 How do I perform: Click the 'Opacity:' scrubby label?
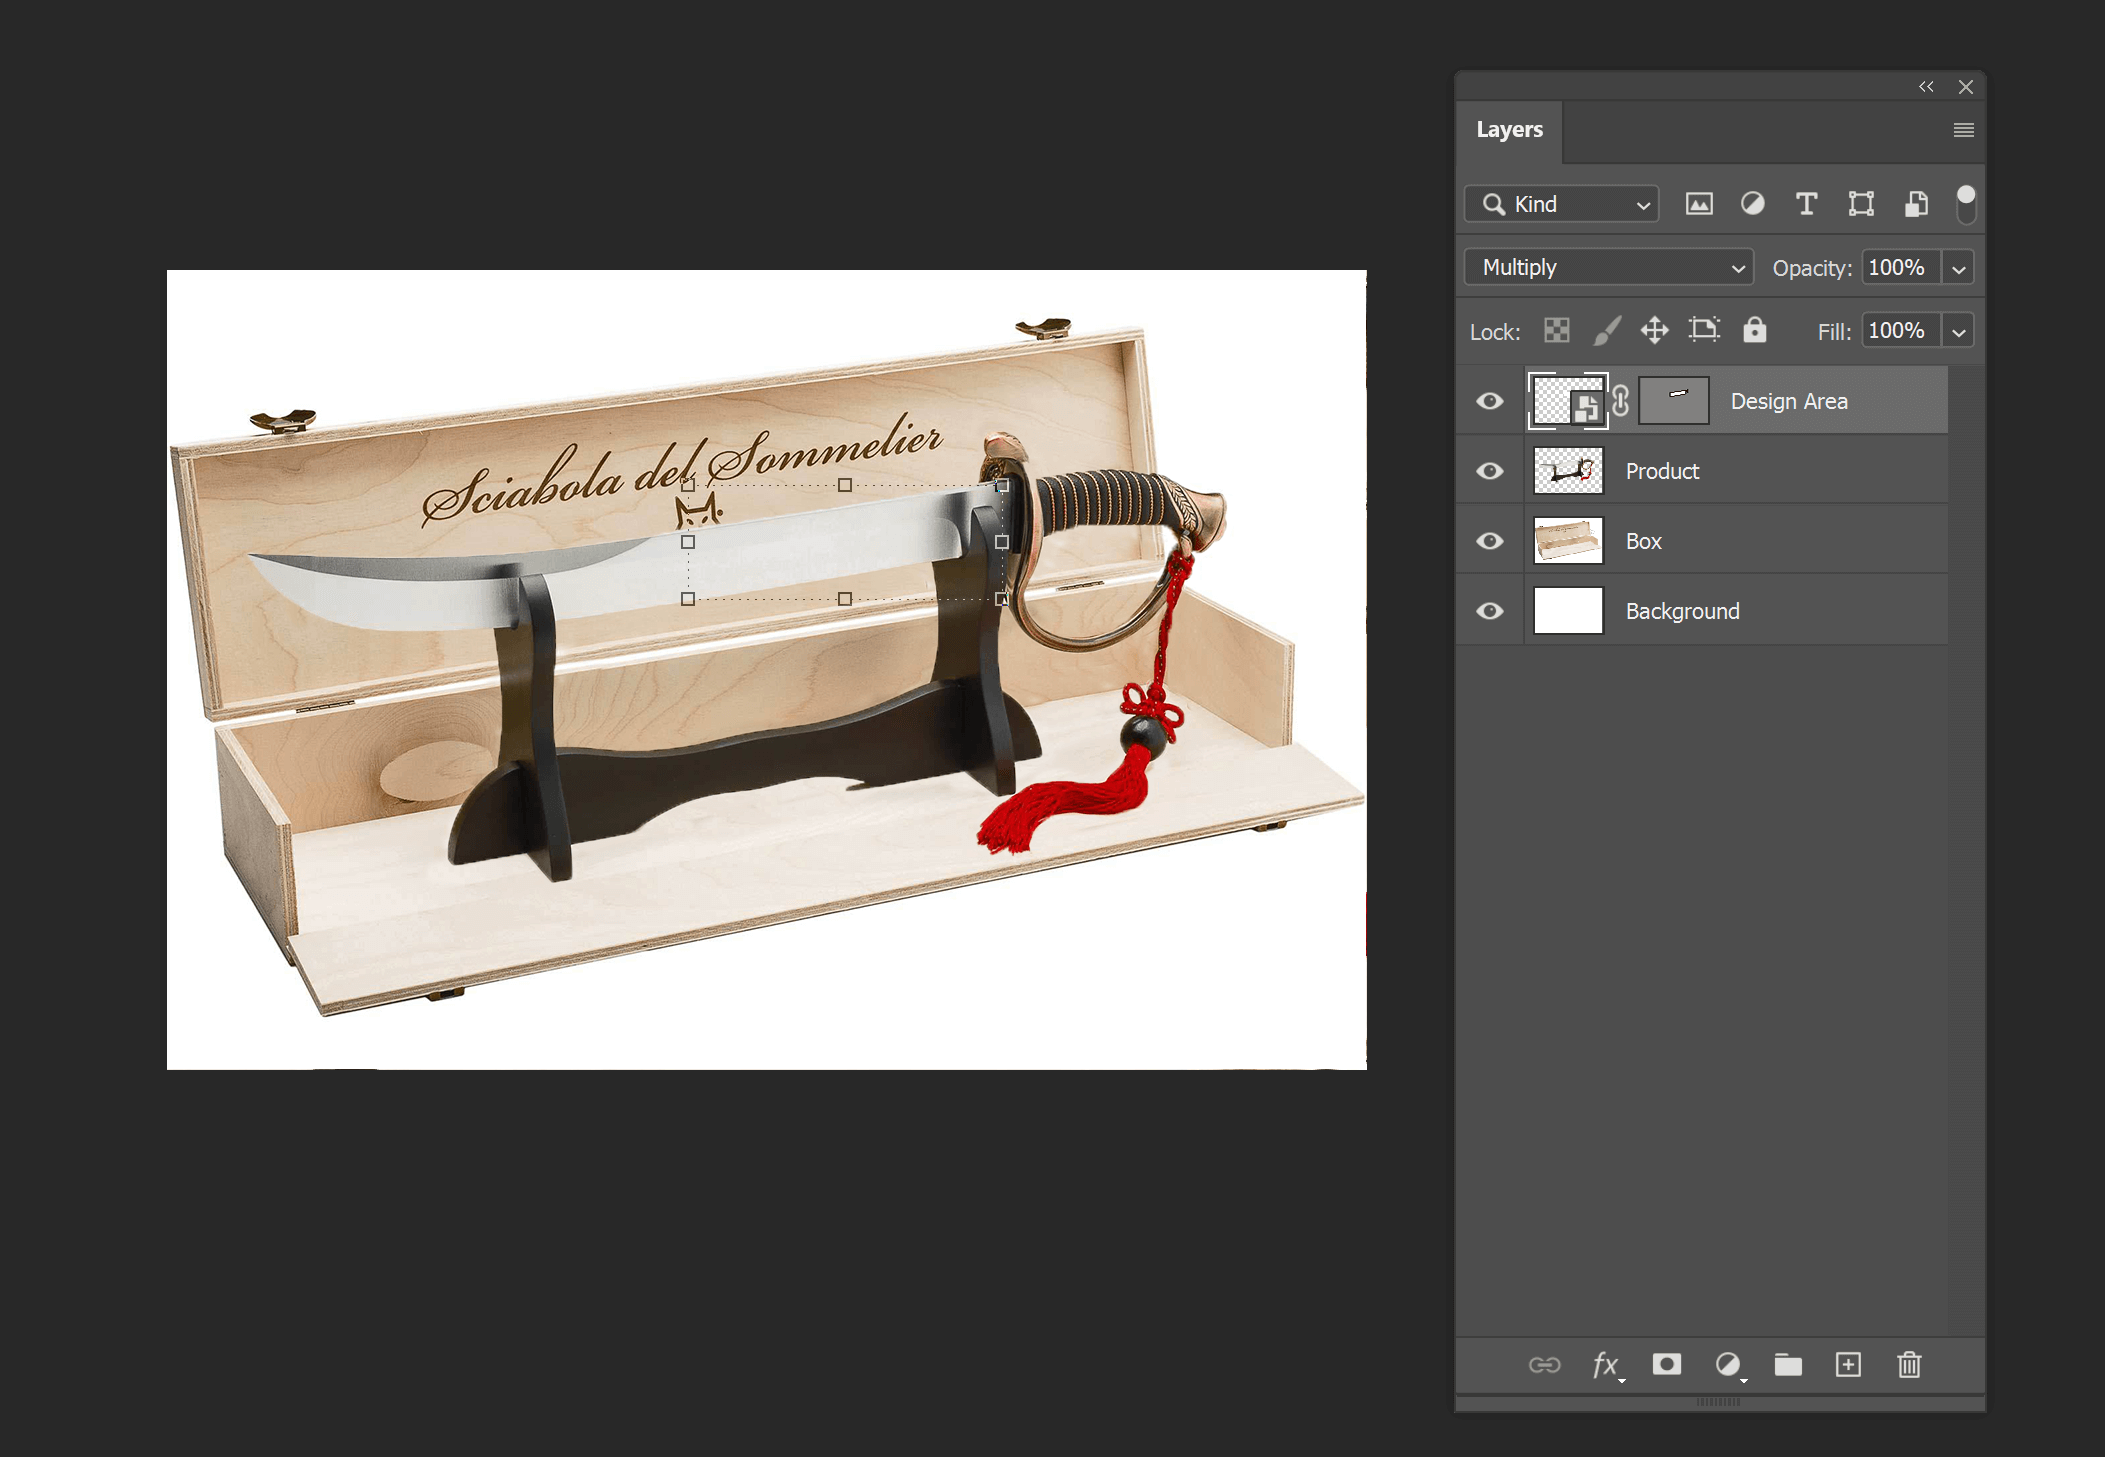1812,268
